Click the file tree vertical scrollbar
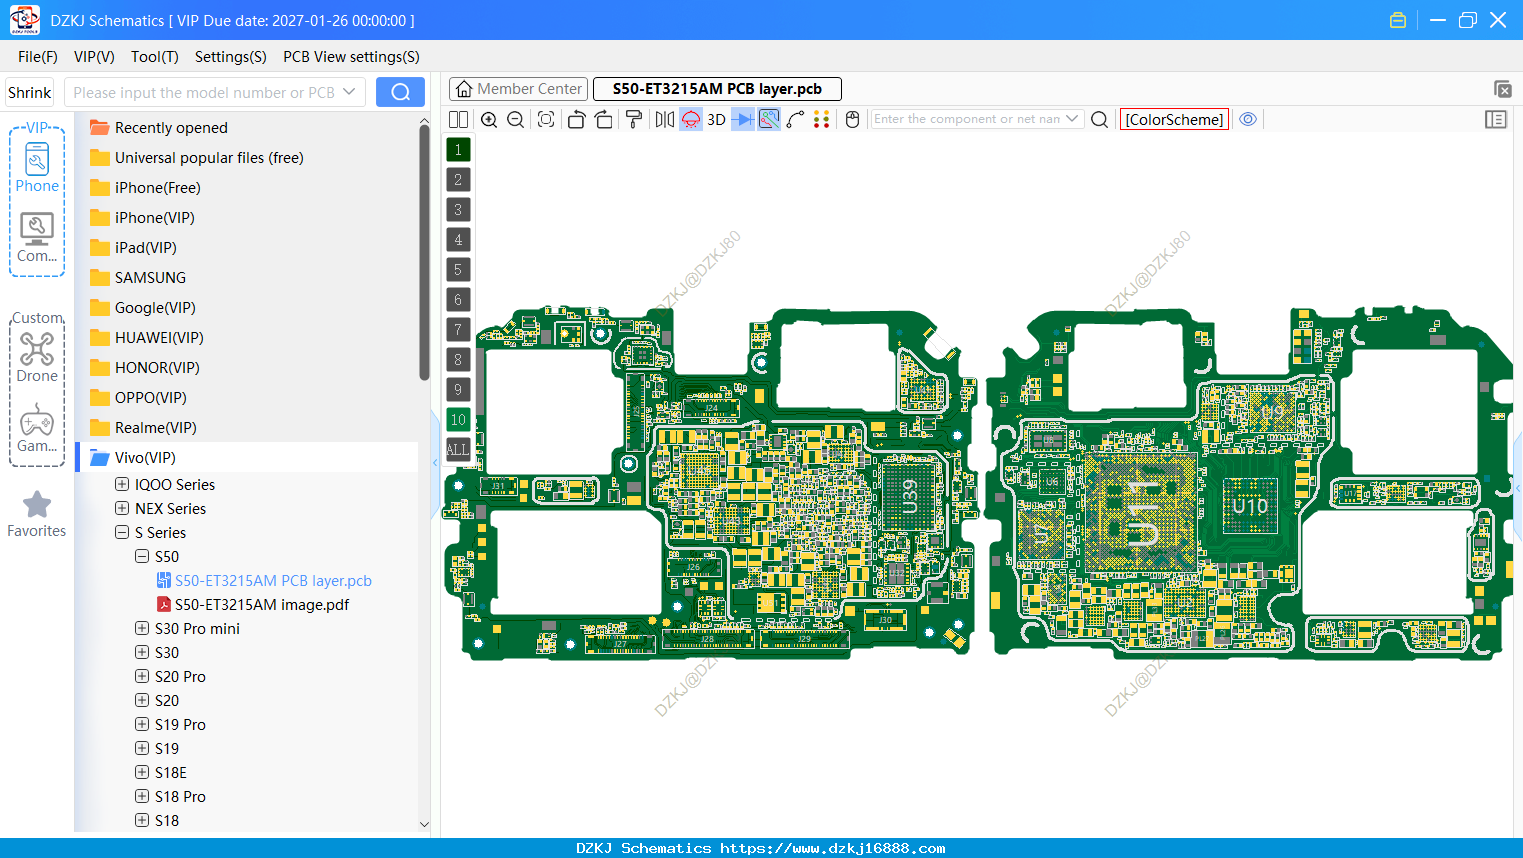 click(424, 252)
